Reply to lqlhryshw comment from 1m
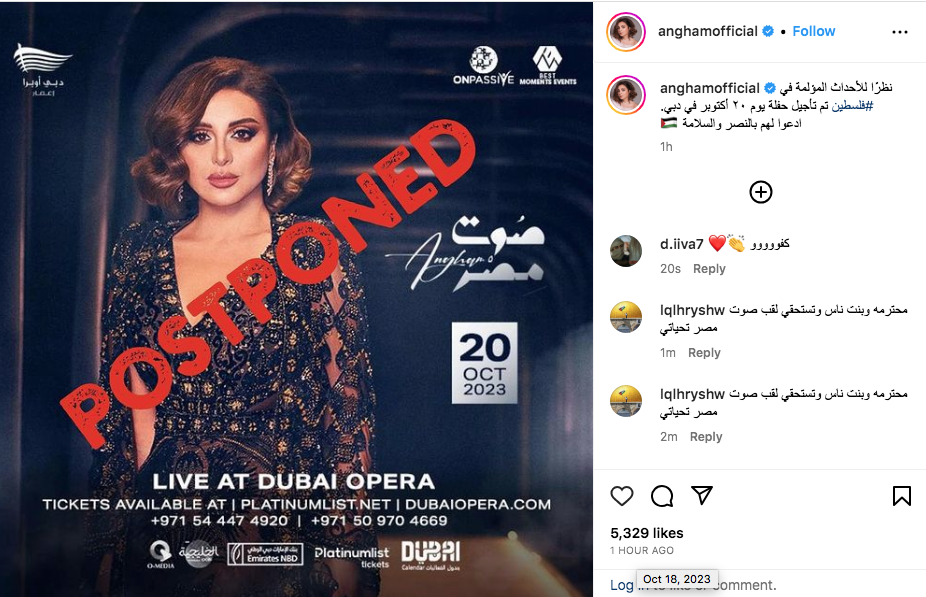 point(704,353)
